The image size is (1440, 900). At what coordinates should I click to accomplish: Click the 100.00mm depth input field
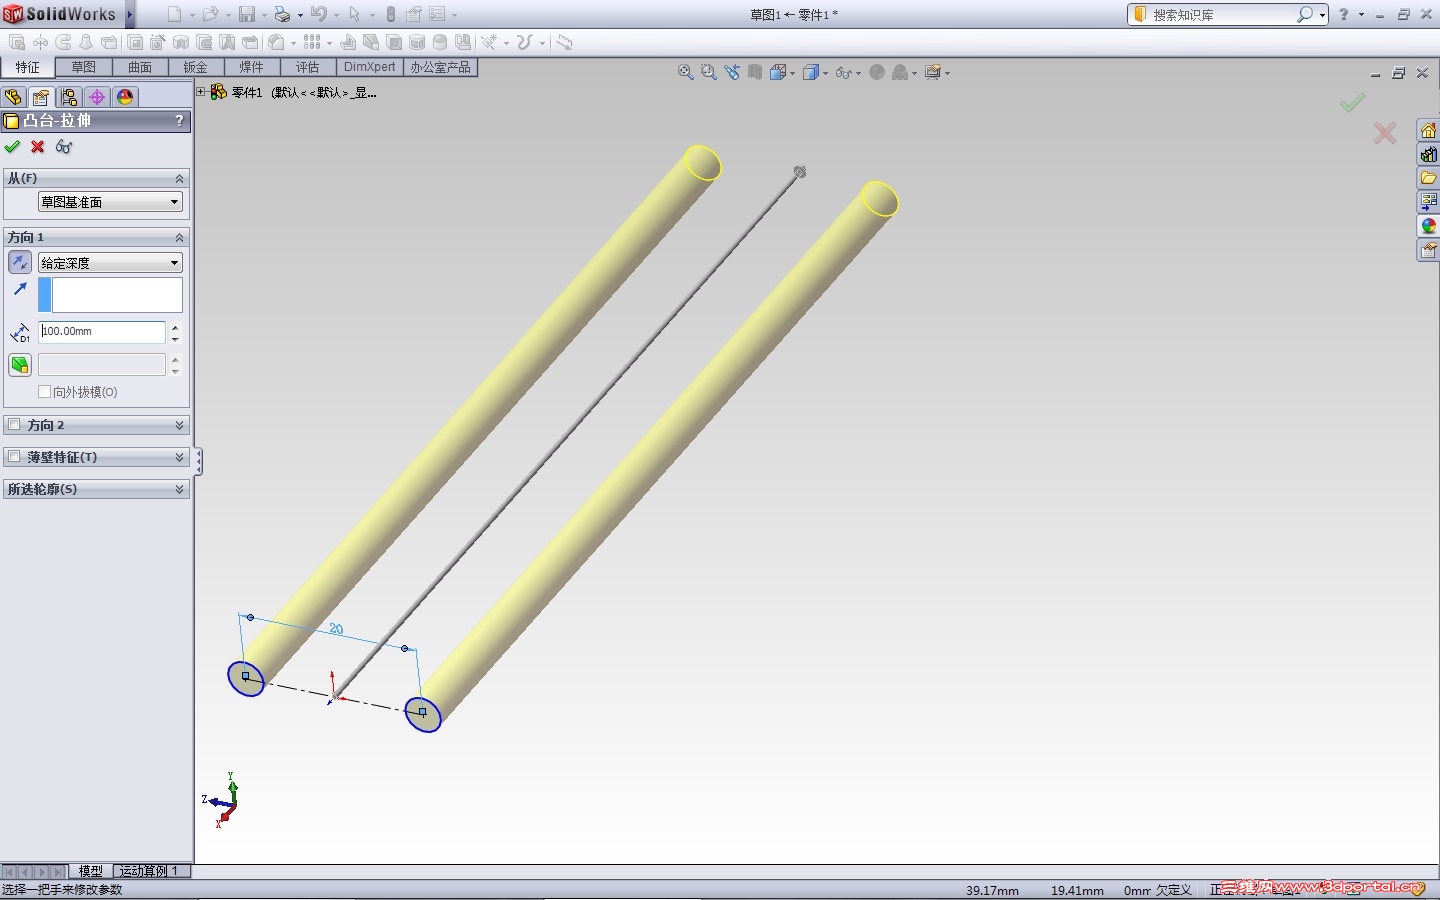point(102,332)
